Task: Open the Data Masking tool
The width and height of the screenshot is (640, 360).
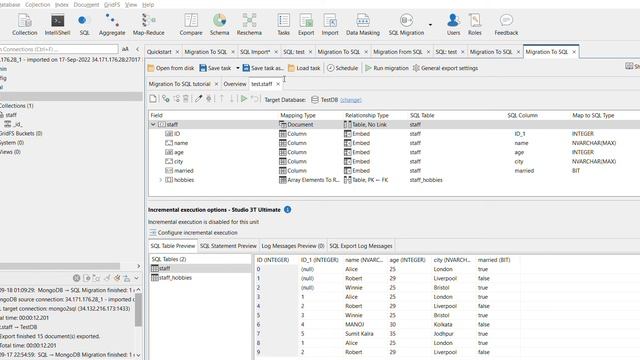Action: [362, 24]
